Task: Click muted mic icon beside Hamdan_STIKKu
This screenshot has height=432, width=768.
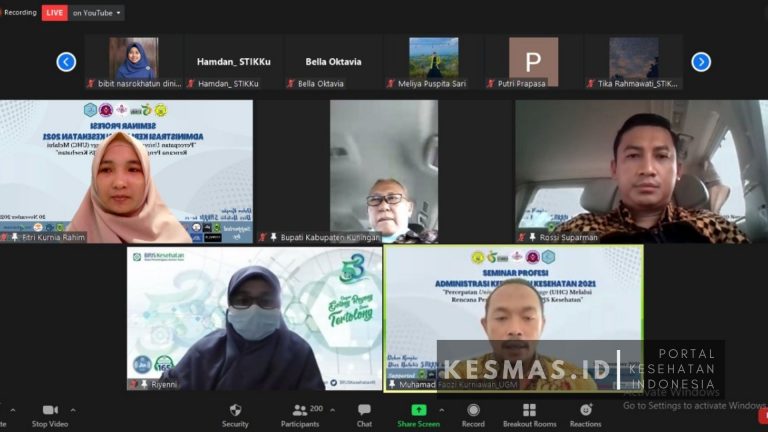Action: point(191,84)
